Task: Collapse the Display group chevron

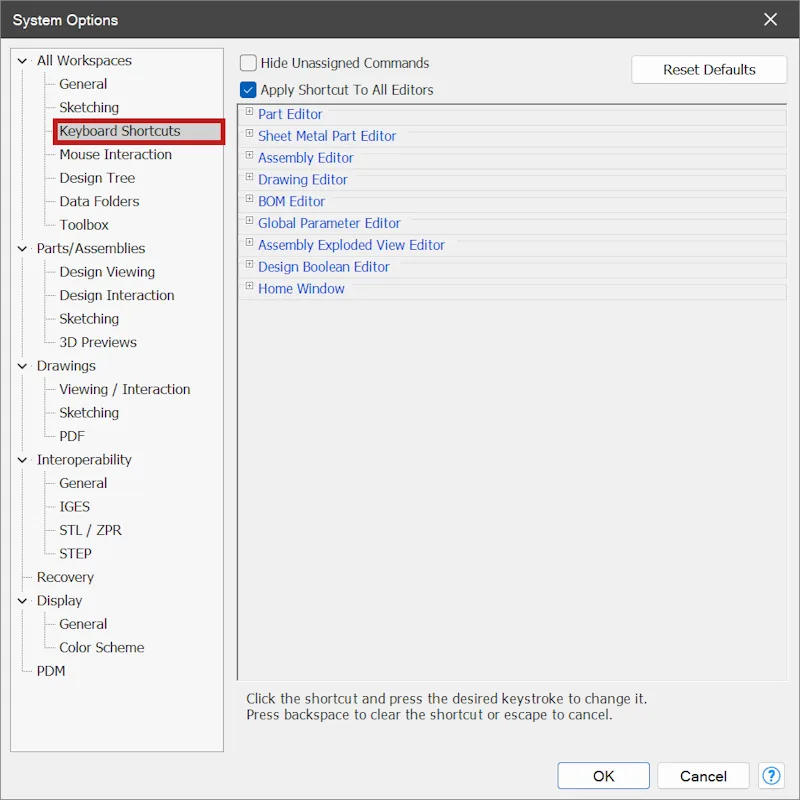Action: point(22,601)
